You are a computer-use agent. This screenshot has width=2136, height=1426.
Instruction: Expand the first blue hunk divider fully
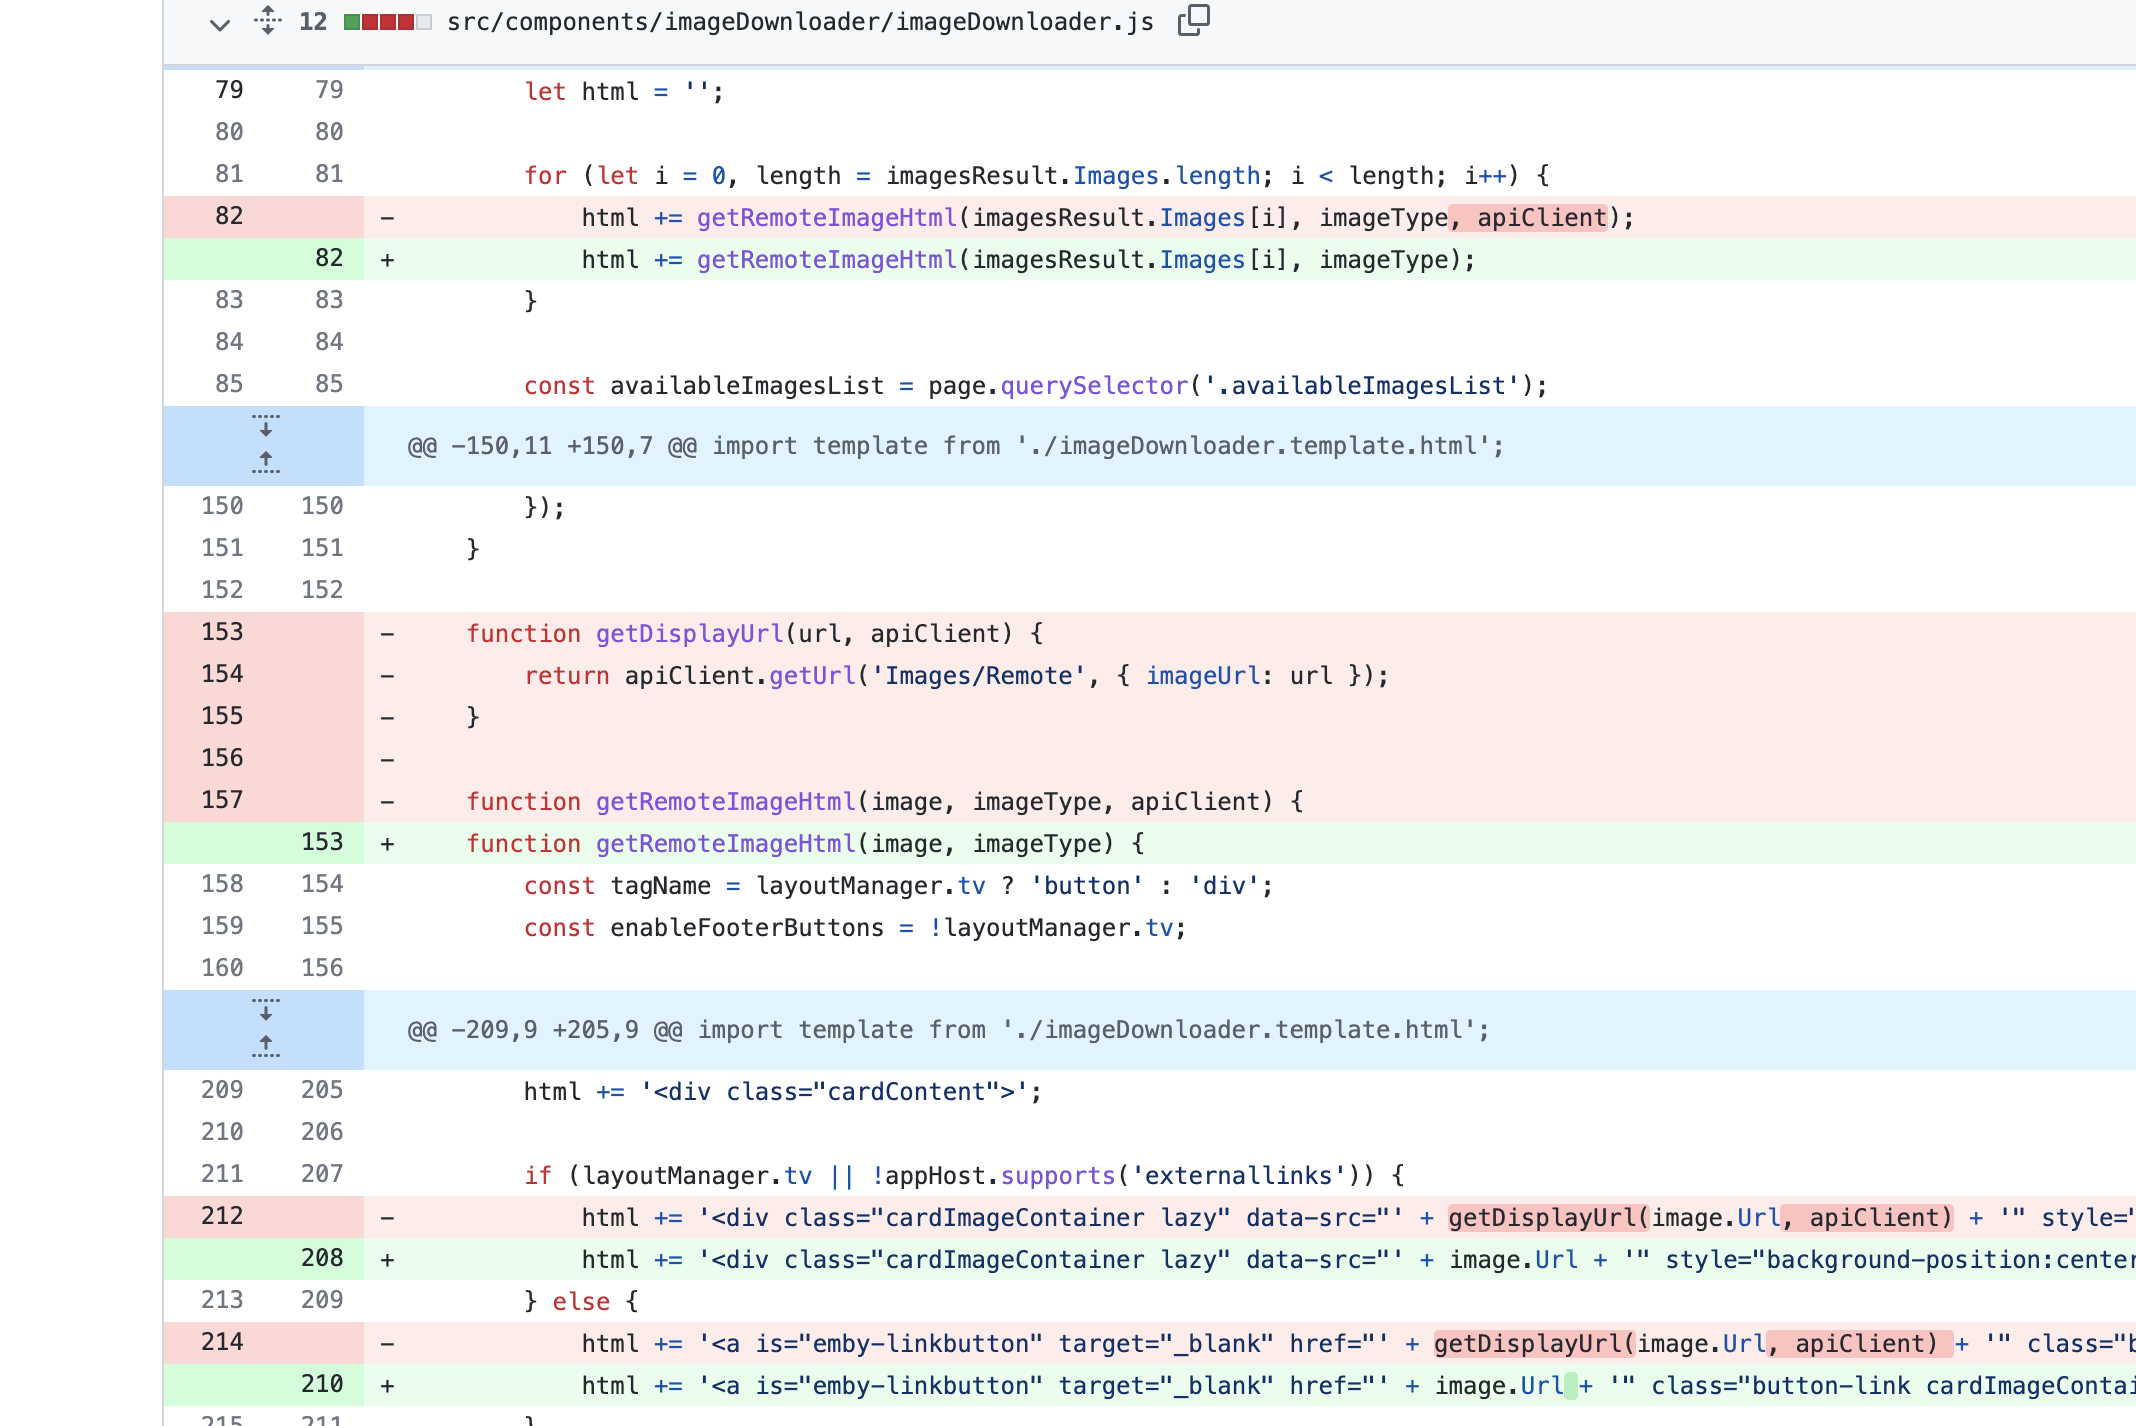tap(265, 445)
